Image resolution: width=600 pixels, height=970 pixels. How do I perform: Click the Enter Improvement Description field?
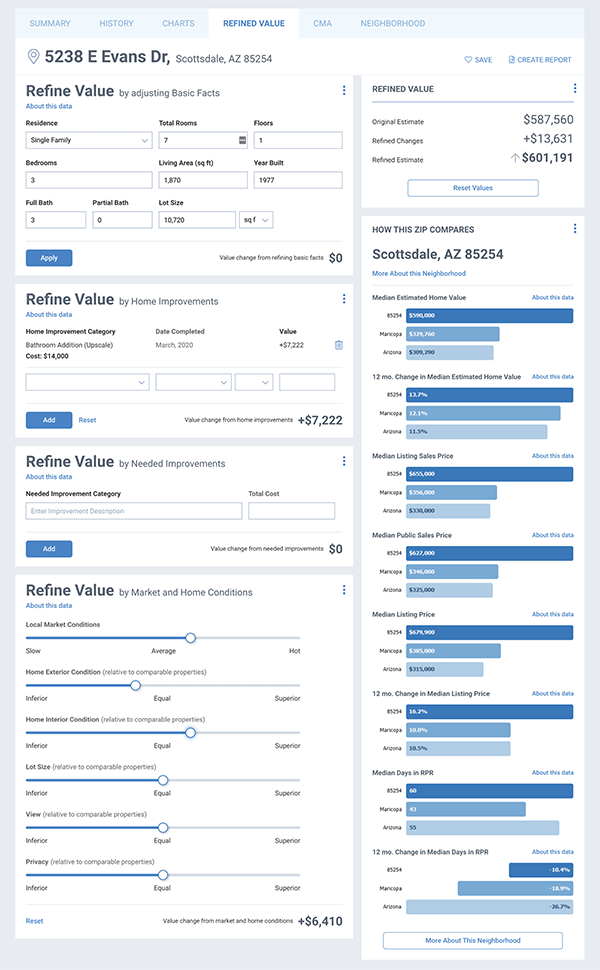click(134, 511)
